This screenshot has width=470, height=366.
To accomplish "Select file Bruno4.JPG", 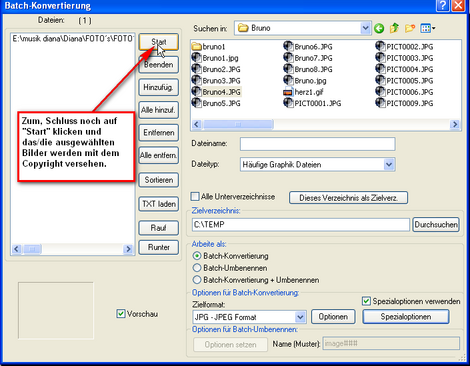I will coord(216,92).
